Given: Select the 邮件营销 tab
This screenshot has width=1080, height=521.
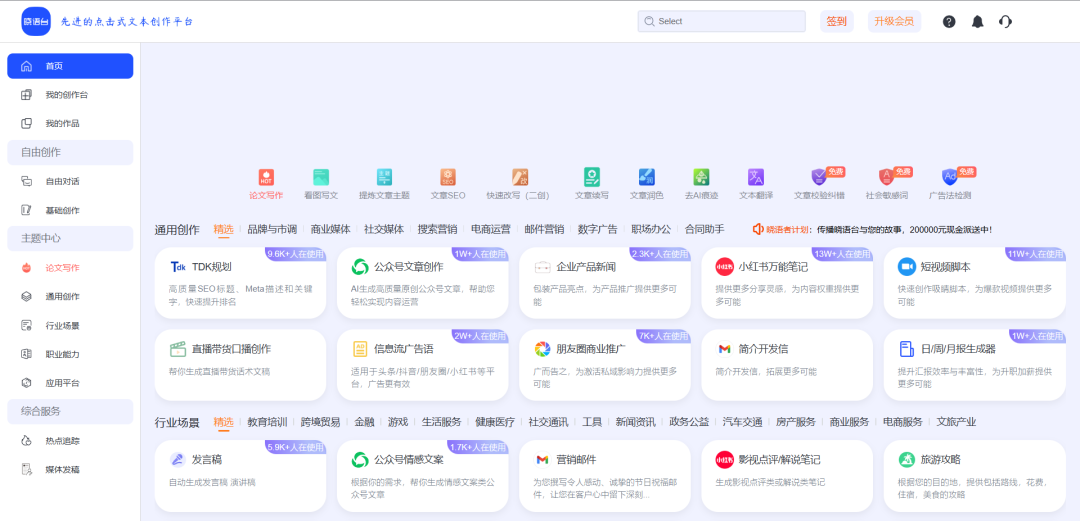Looking at the screenshot, I should (544, 229).
